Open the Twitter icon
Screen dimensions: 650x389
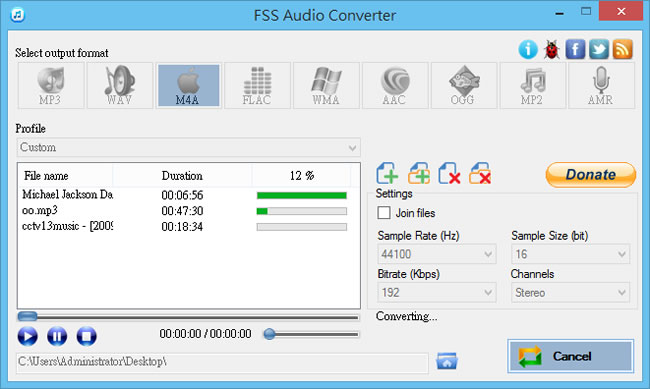599,50
